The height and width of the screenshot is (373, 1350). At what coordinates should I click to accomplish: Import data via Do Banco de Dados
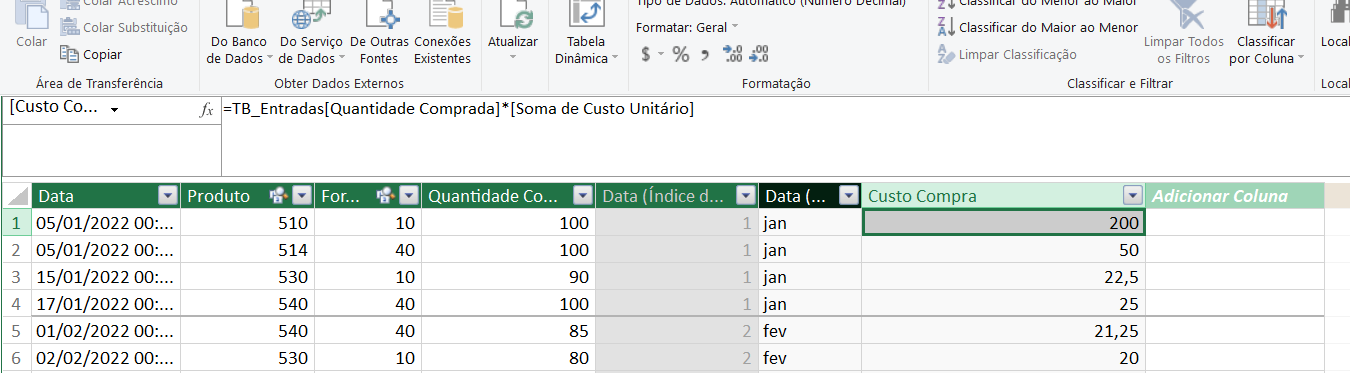(238, 35)
